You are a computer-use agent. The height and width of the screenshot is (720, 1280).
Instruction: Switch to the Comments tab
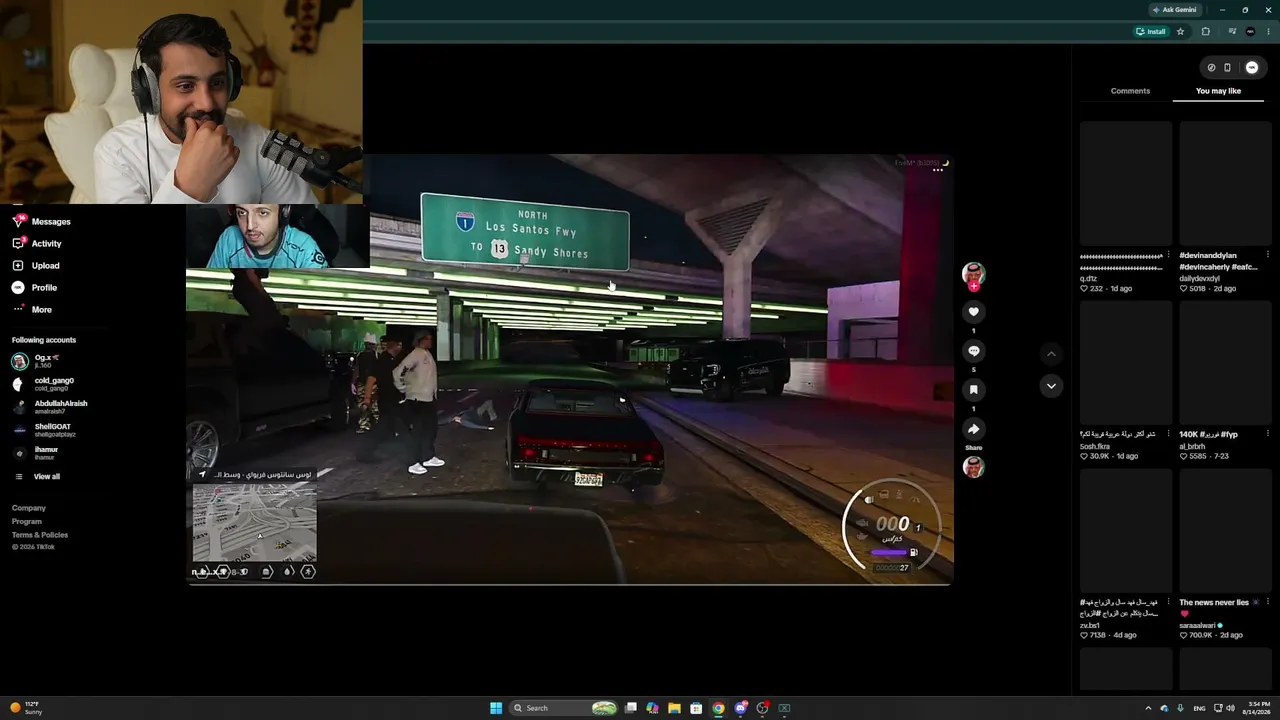(x=1130, y=91)
